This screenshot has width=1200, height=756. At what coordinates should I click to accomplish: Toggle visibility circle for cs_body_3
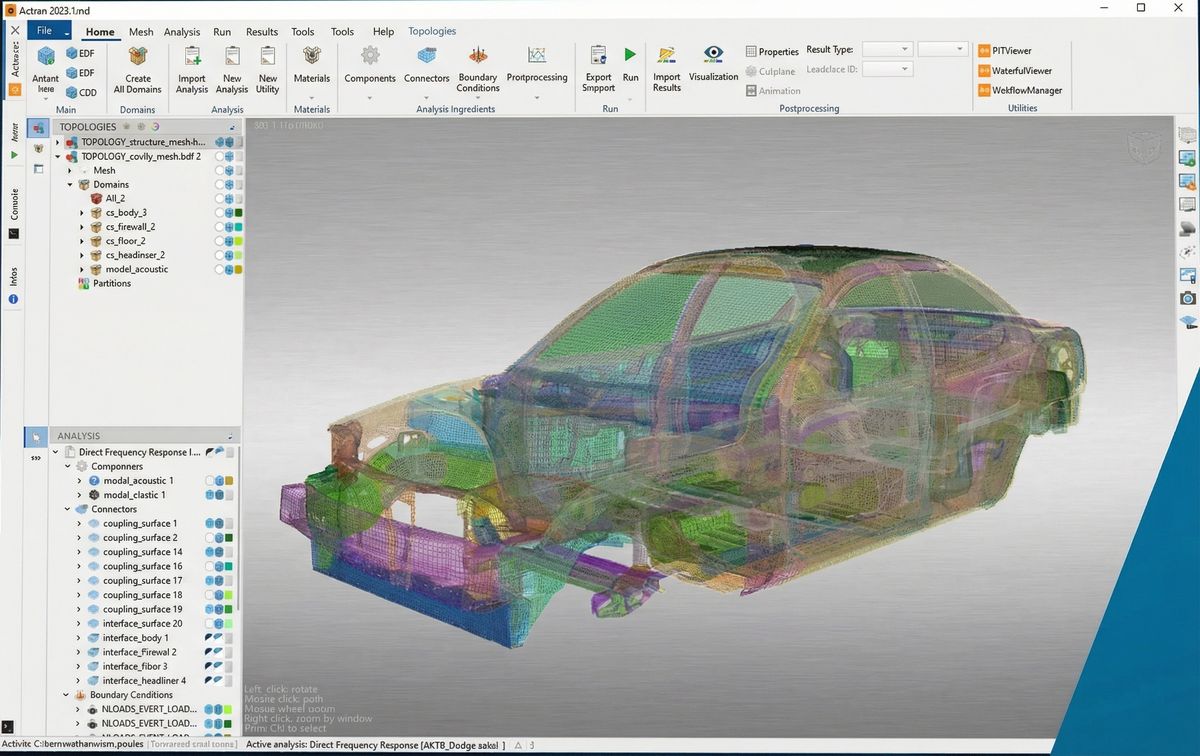(219, 213)
